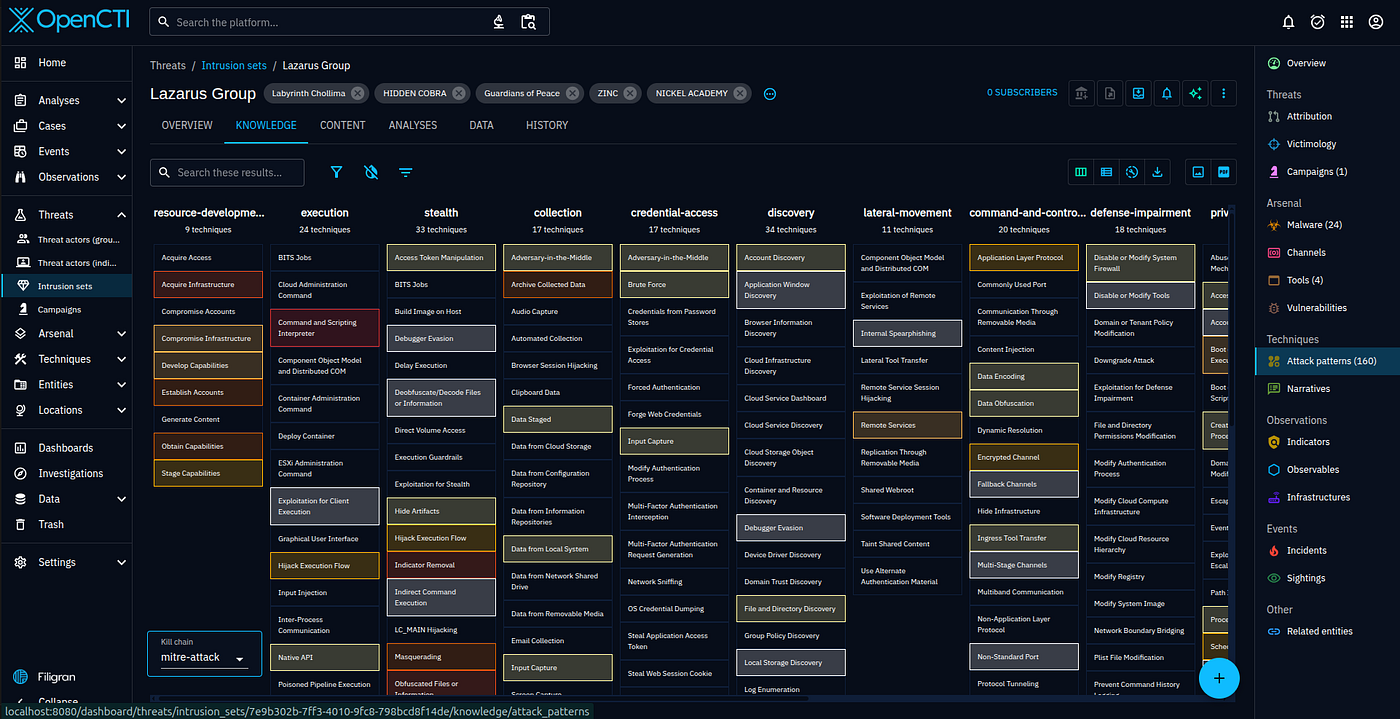The width and height of the screenshot is (1400, 719).
Task: Remove the Labyrinth Chollima alias chip
Action: point(359,93)
